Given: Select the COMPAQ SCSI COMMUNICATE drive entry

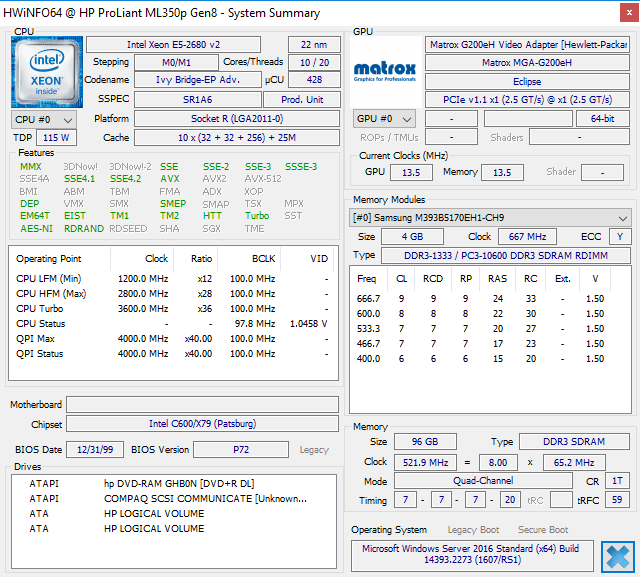Looking at the screenshot, I should point(173,499).
